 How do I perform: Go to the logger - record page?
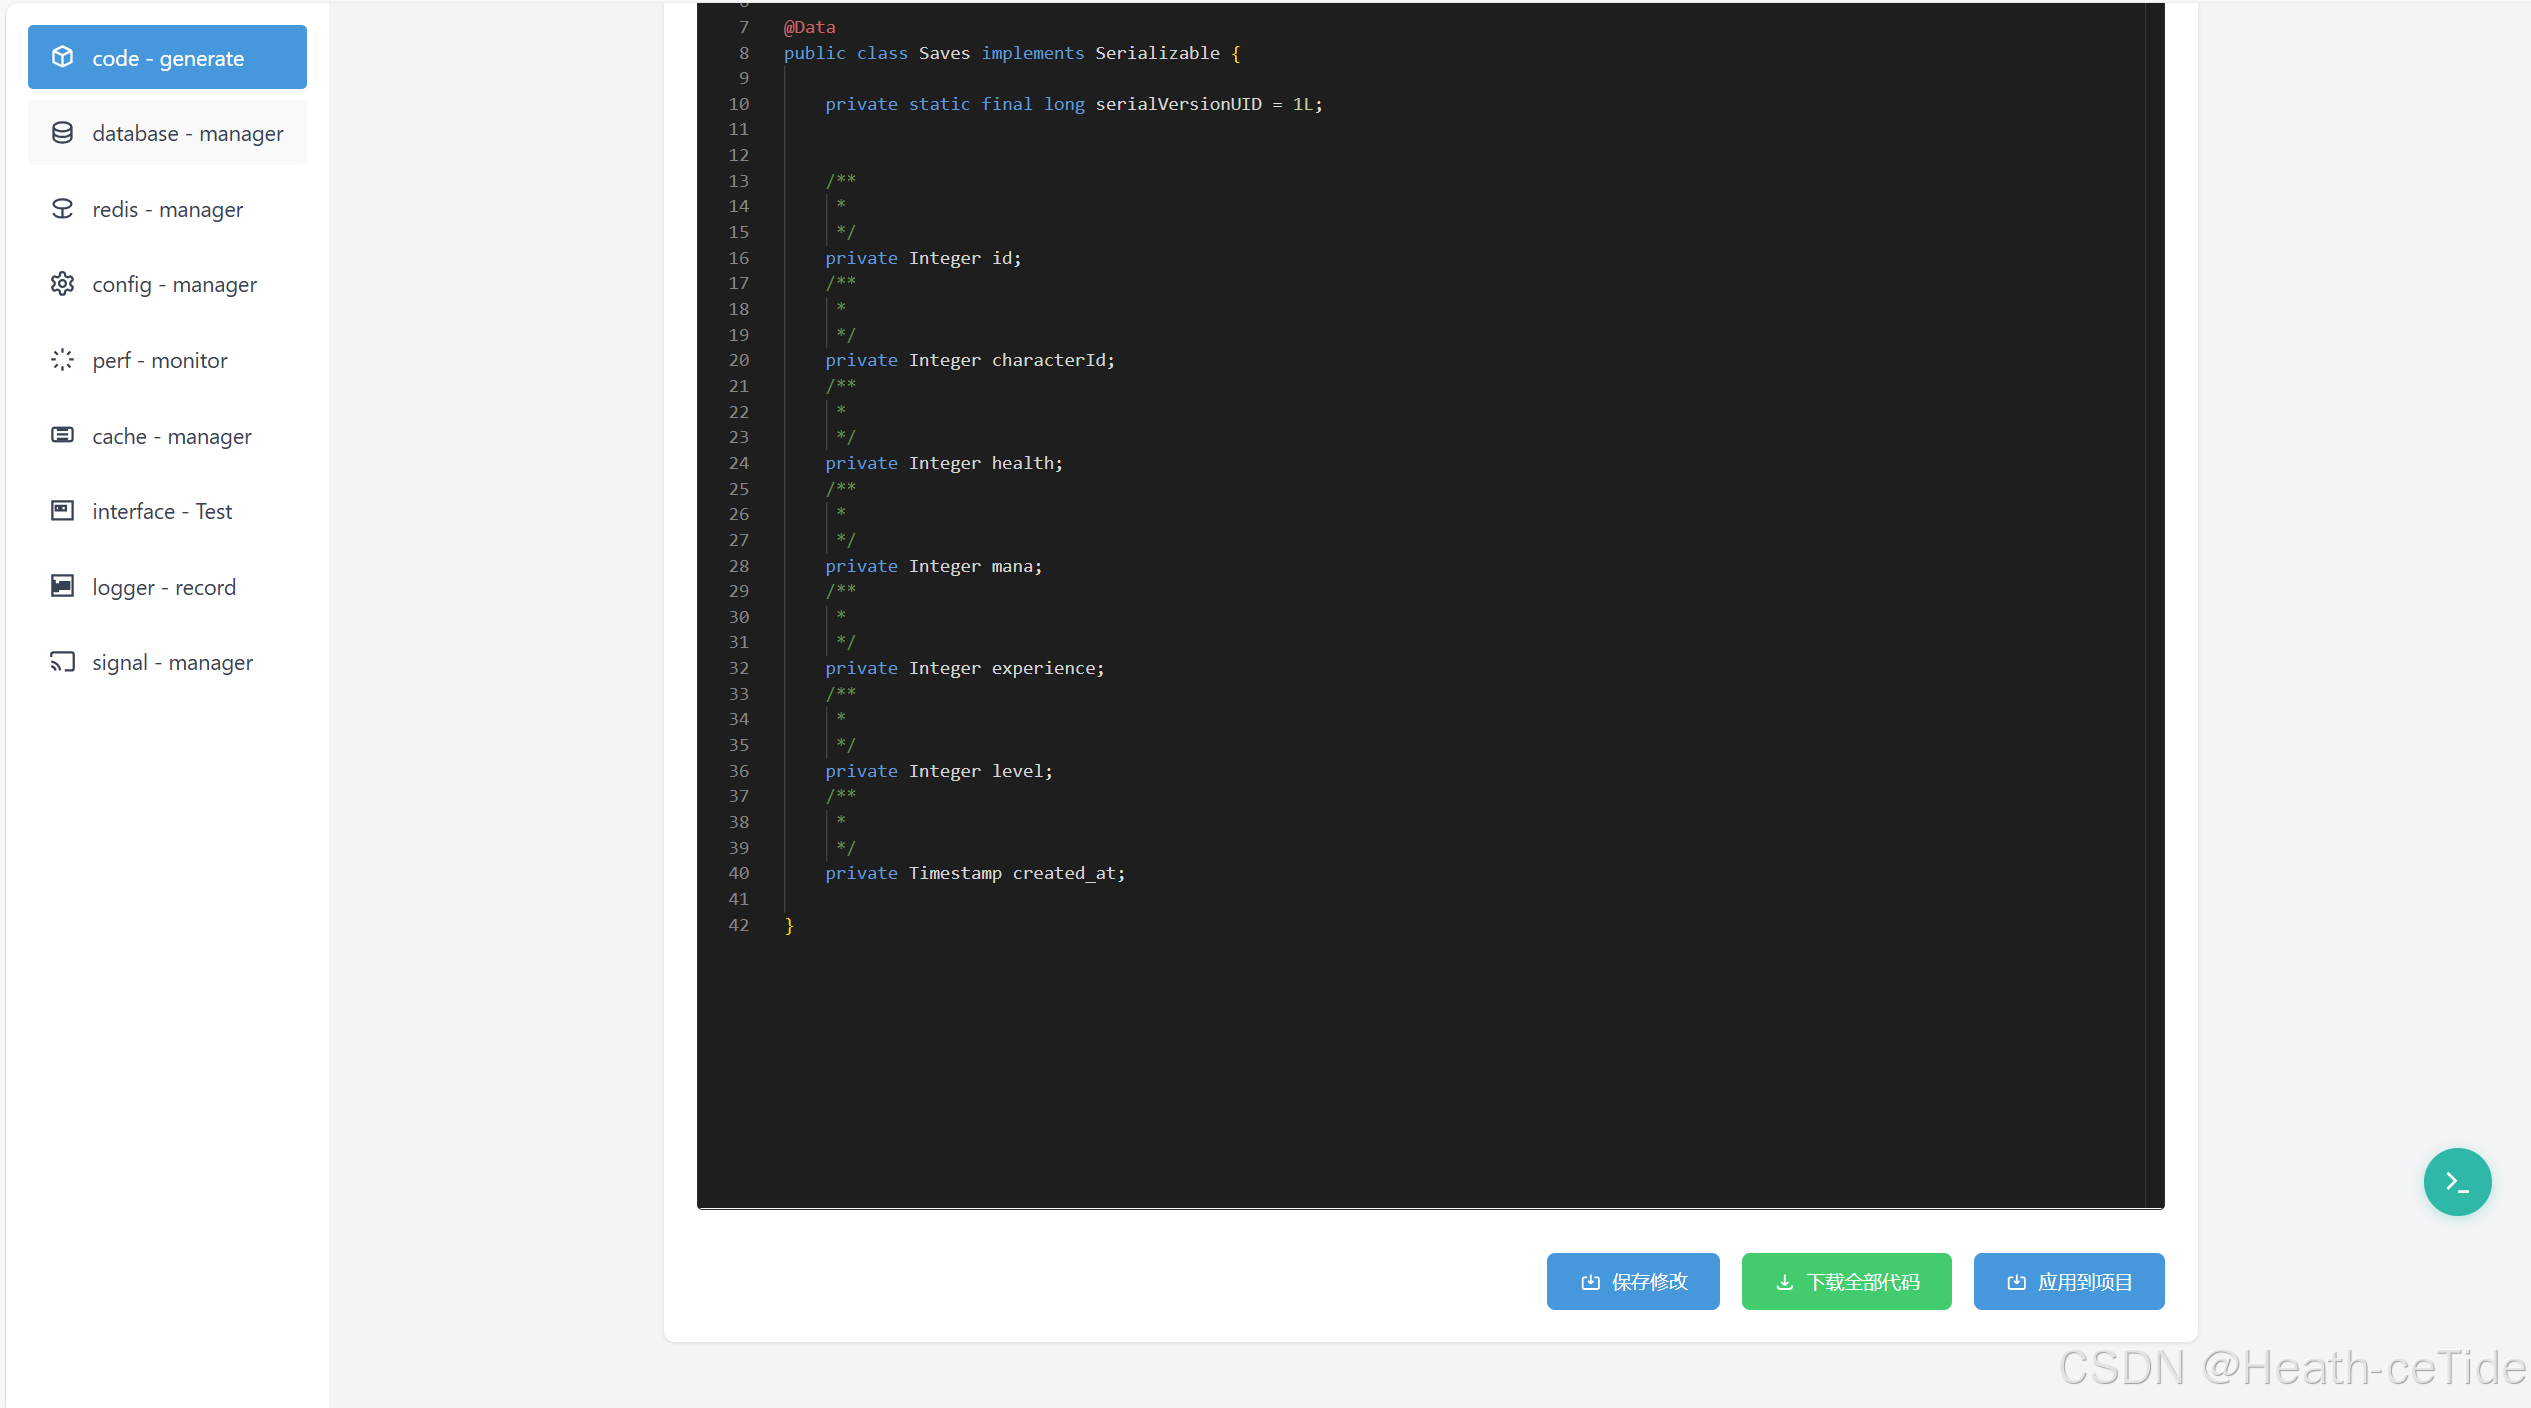164,587
